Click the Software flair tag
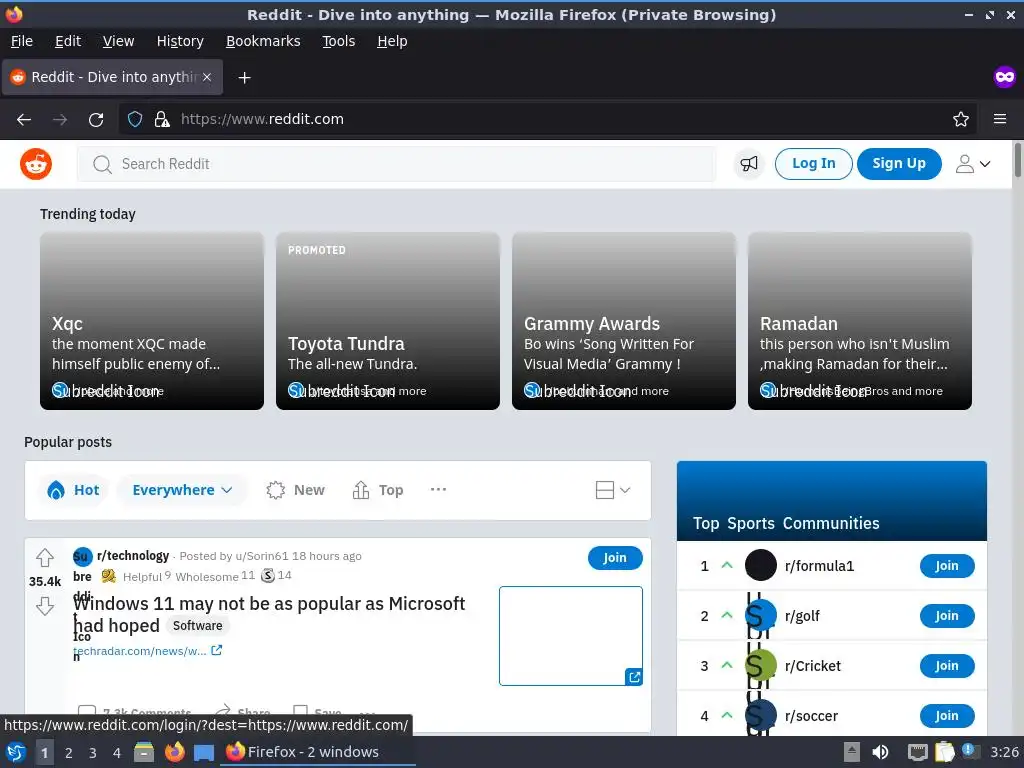 (197, 626)
